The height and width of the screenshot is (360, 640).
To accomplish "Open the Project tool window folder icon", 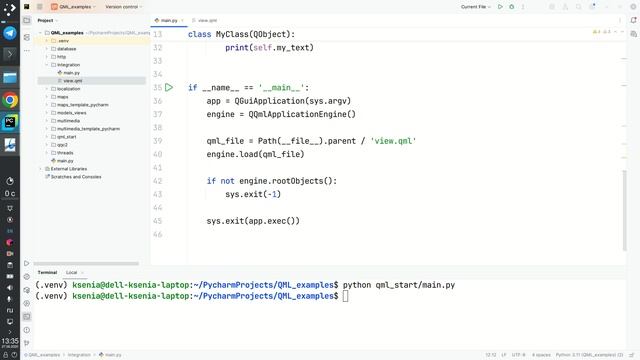I will [x=27, y=20].
